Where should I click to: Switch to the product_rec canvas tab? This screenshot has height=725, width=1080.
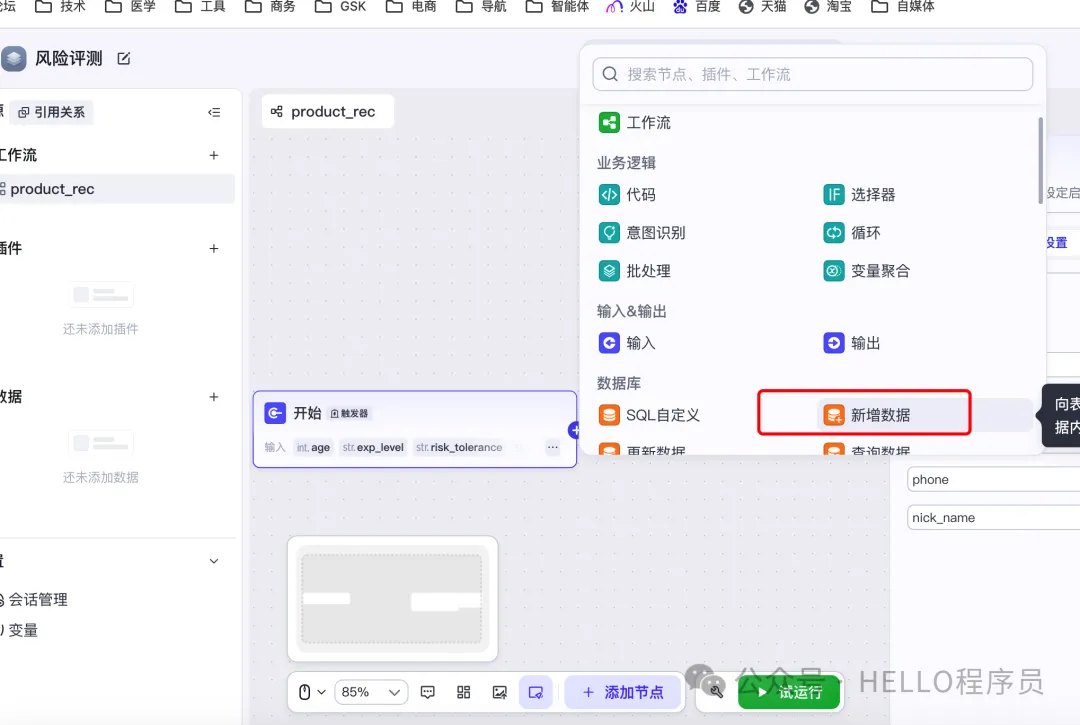point(327,112)
